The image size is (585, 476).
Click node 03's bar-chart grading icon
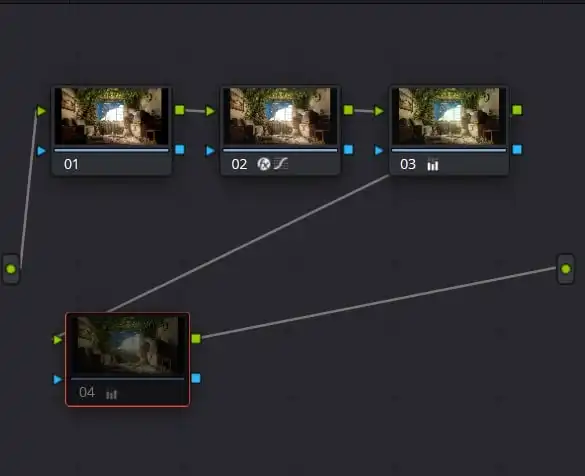(433, 164)
